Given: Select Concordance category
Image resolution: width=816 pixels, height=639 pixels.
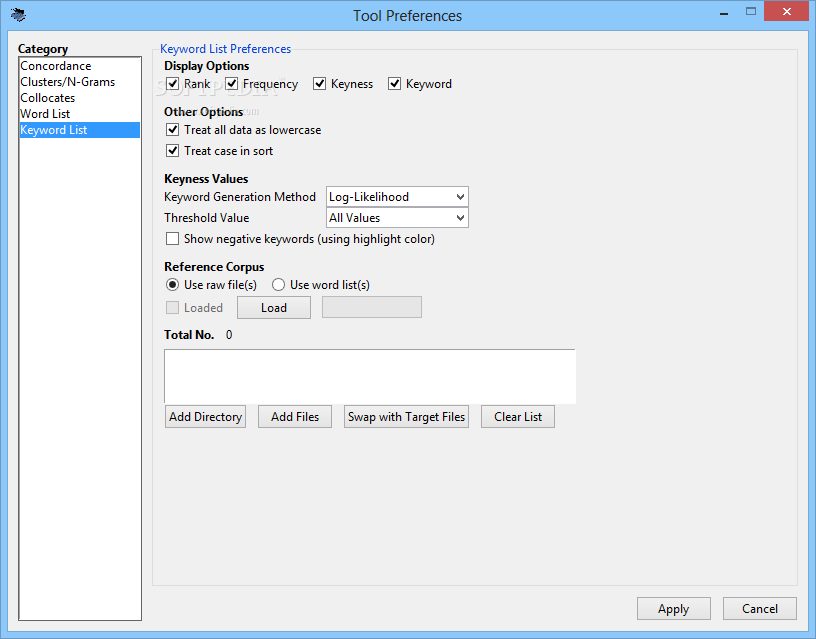Looking at the screenshot, I should [80, 66].
